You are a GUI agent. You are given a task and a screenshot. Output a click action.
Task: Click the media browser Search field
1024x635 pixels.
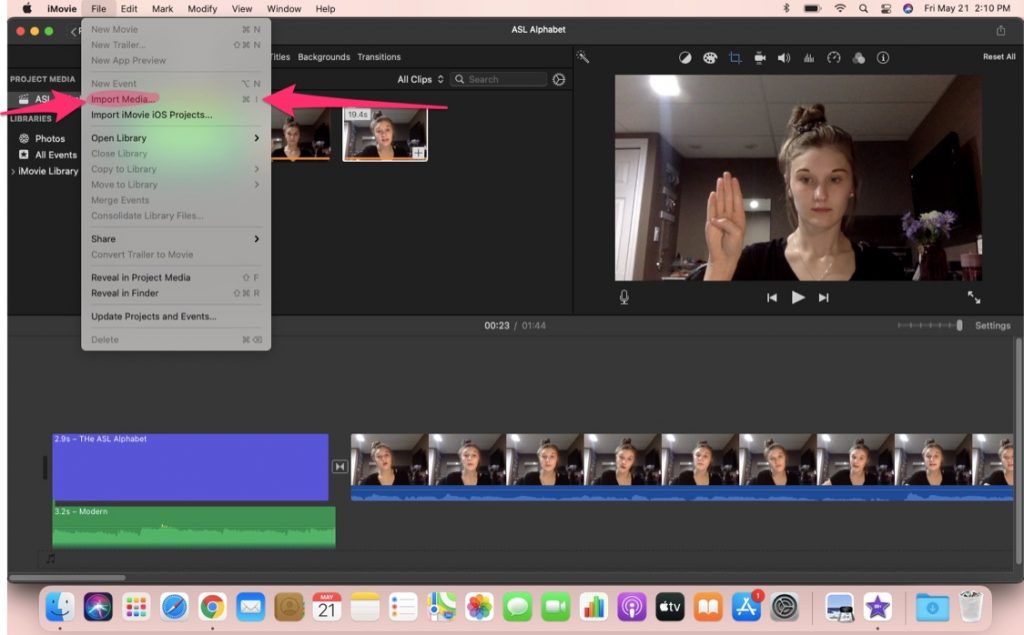click(x=498, y=79)
